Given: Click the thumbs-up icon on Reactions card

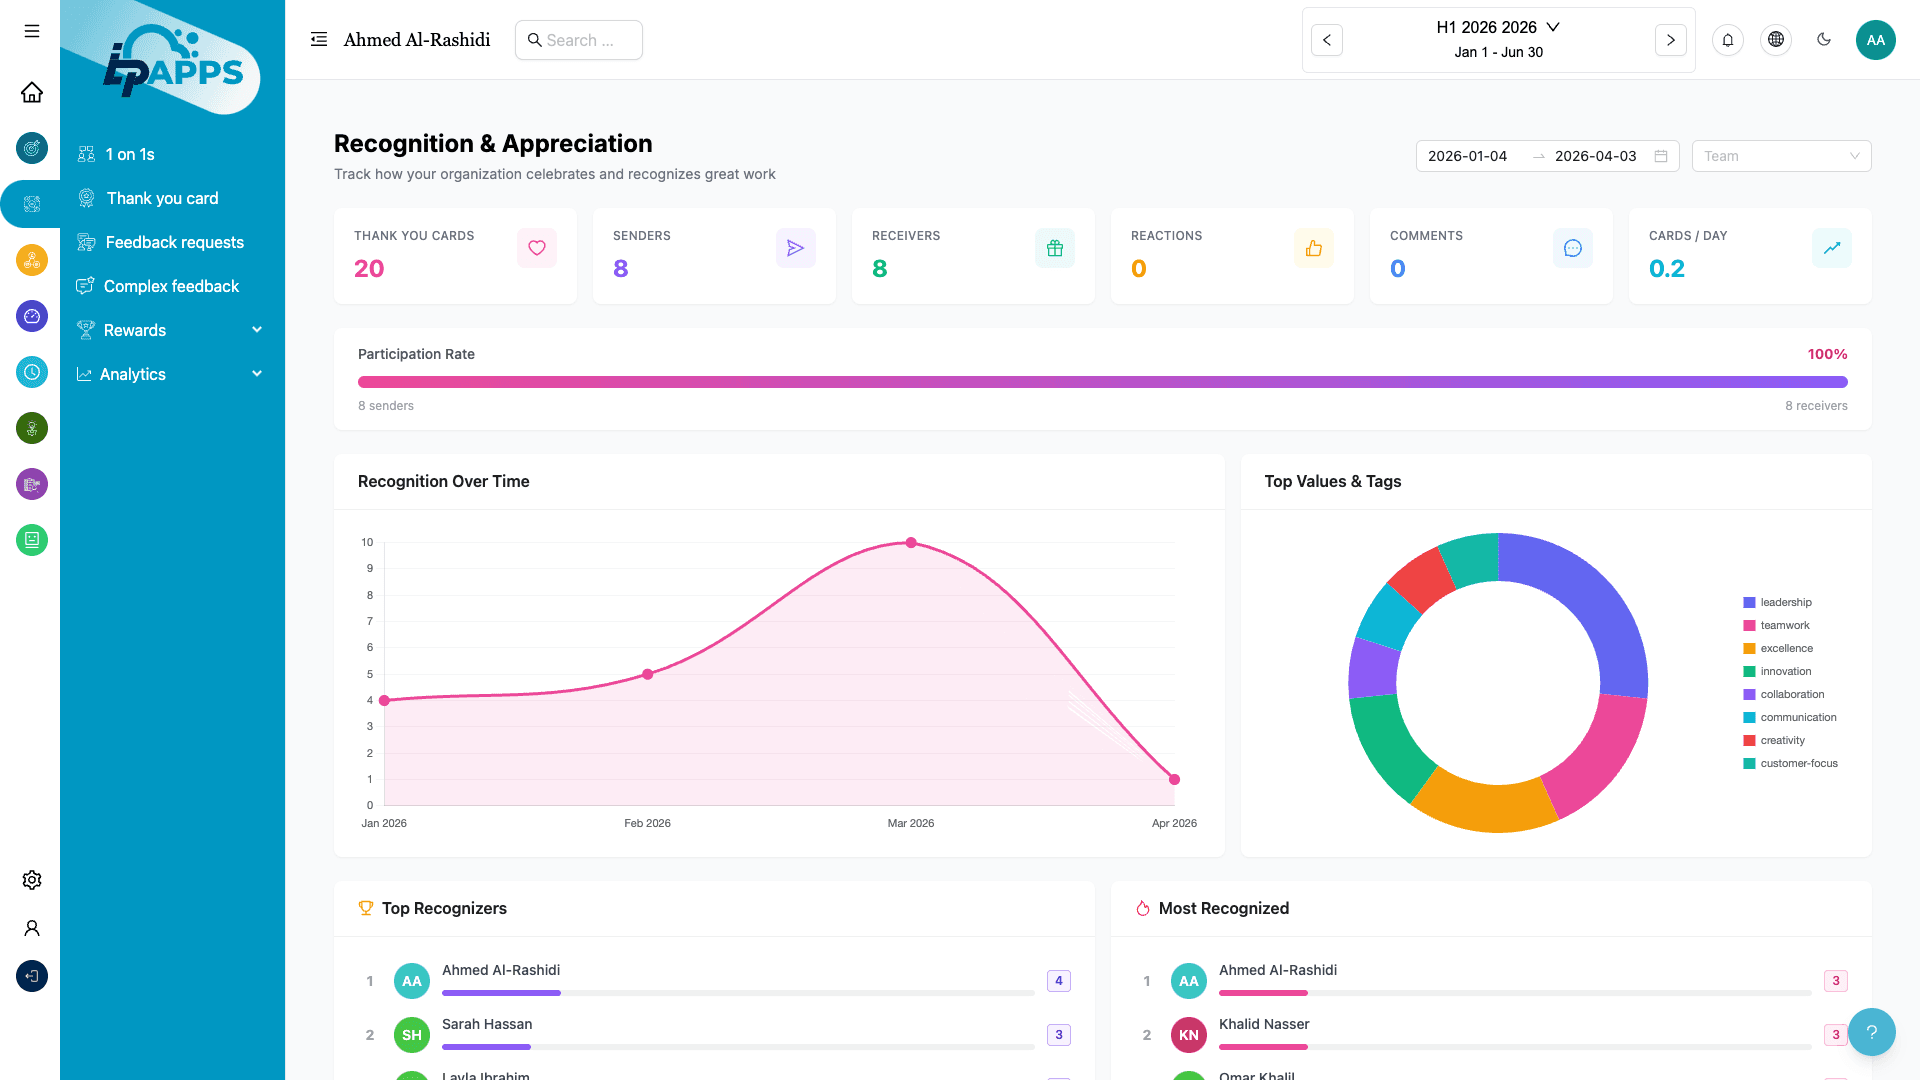Looking at the screenshot, I should [x=1314, y=248].
